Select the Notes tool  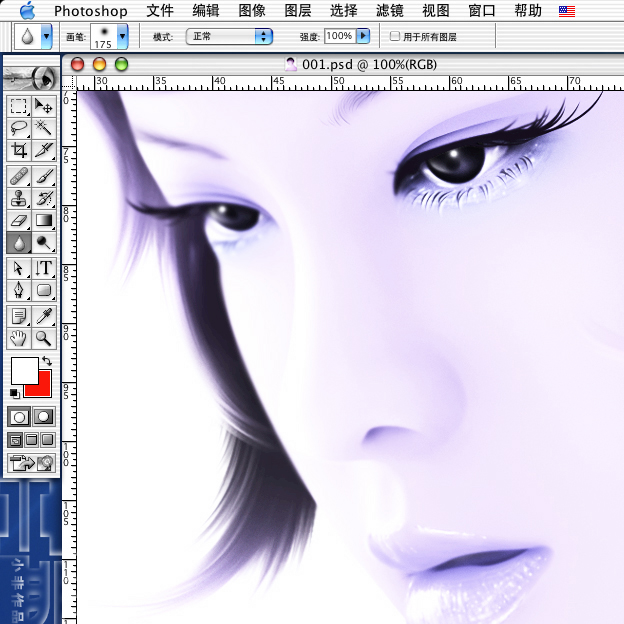pyautogui.click(x=19, y=316)
